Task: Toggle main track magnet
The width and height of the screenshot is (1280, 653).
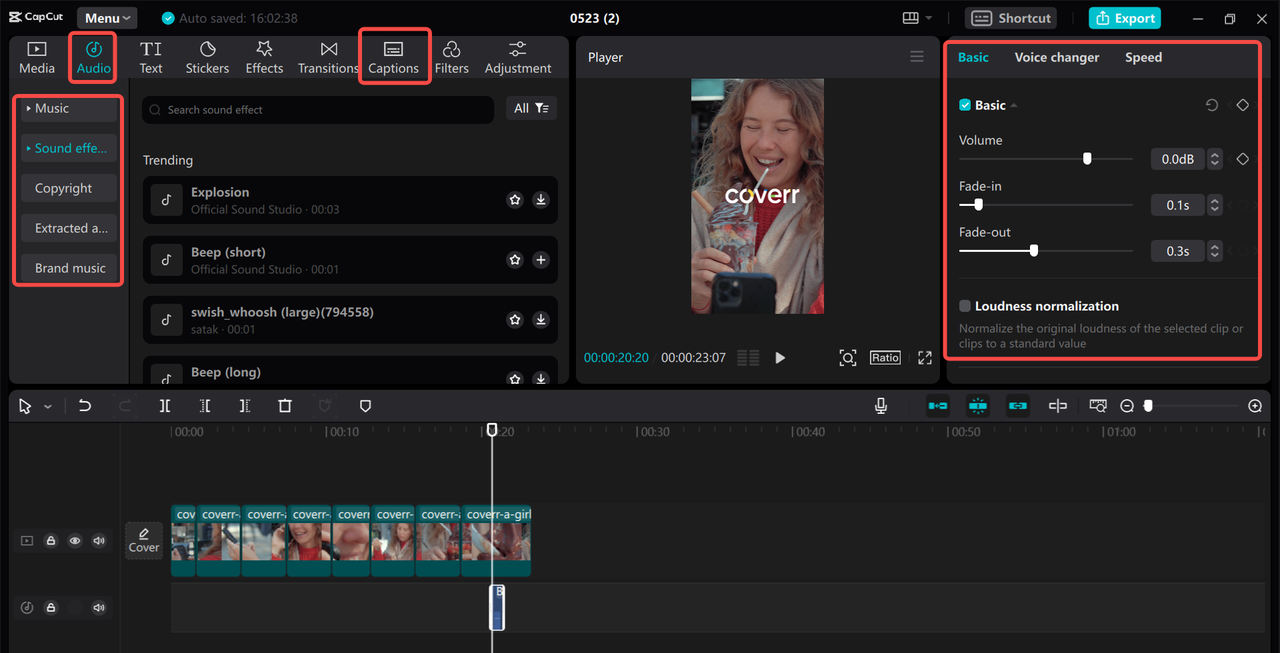Action: [938, 405]
